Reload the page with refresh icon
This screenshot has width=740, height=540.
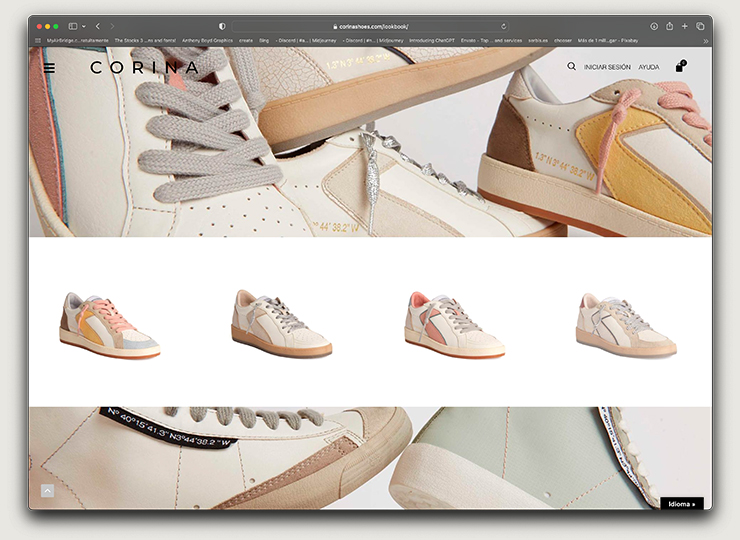point(504,26)
